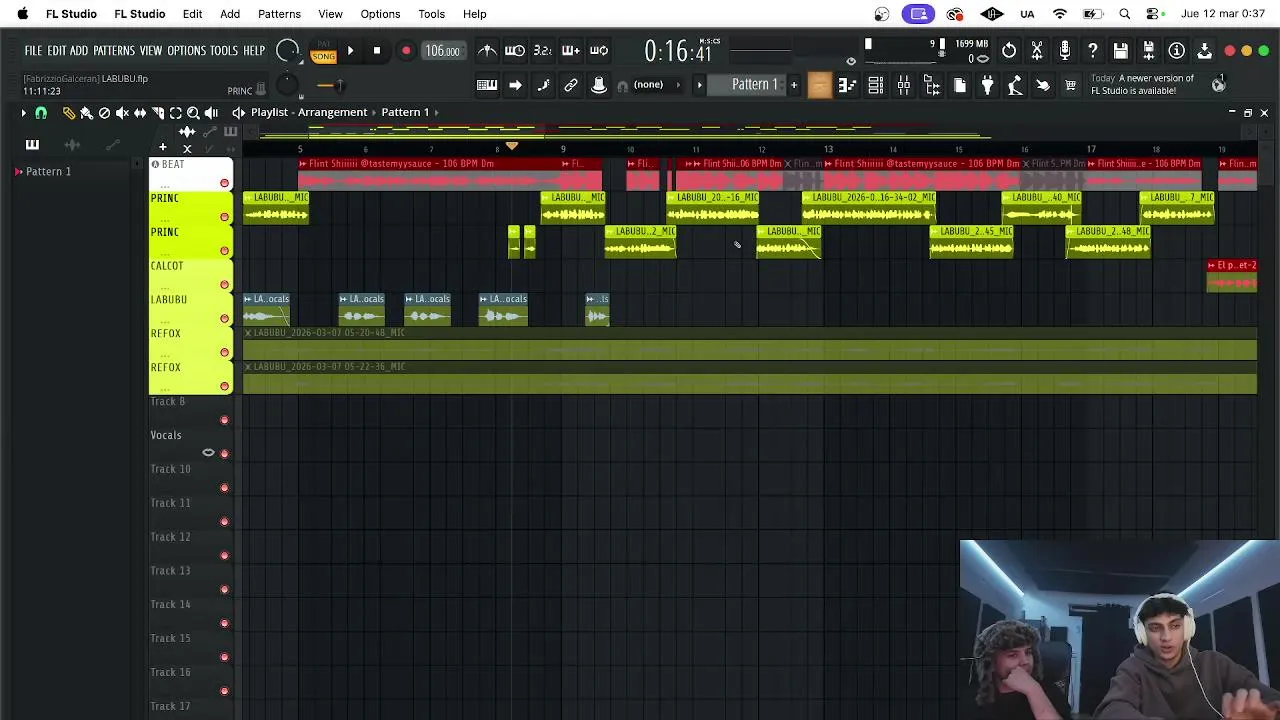Select the Slice tool in playlist toolbar

point(158,113)
